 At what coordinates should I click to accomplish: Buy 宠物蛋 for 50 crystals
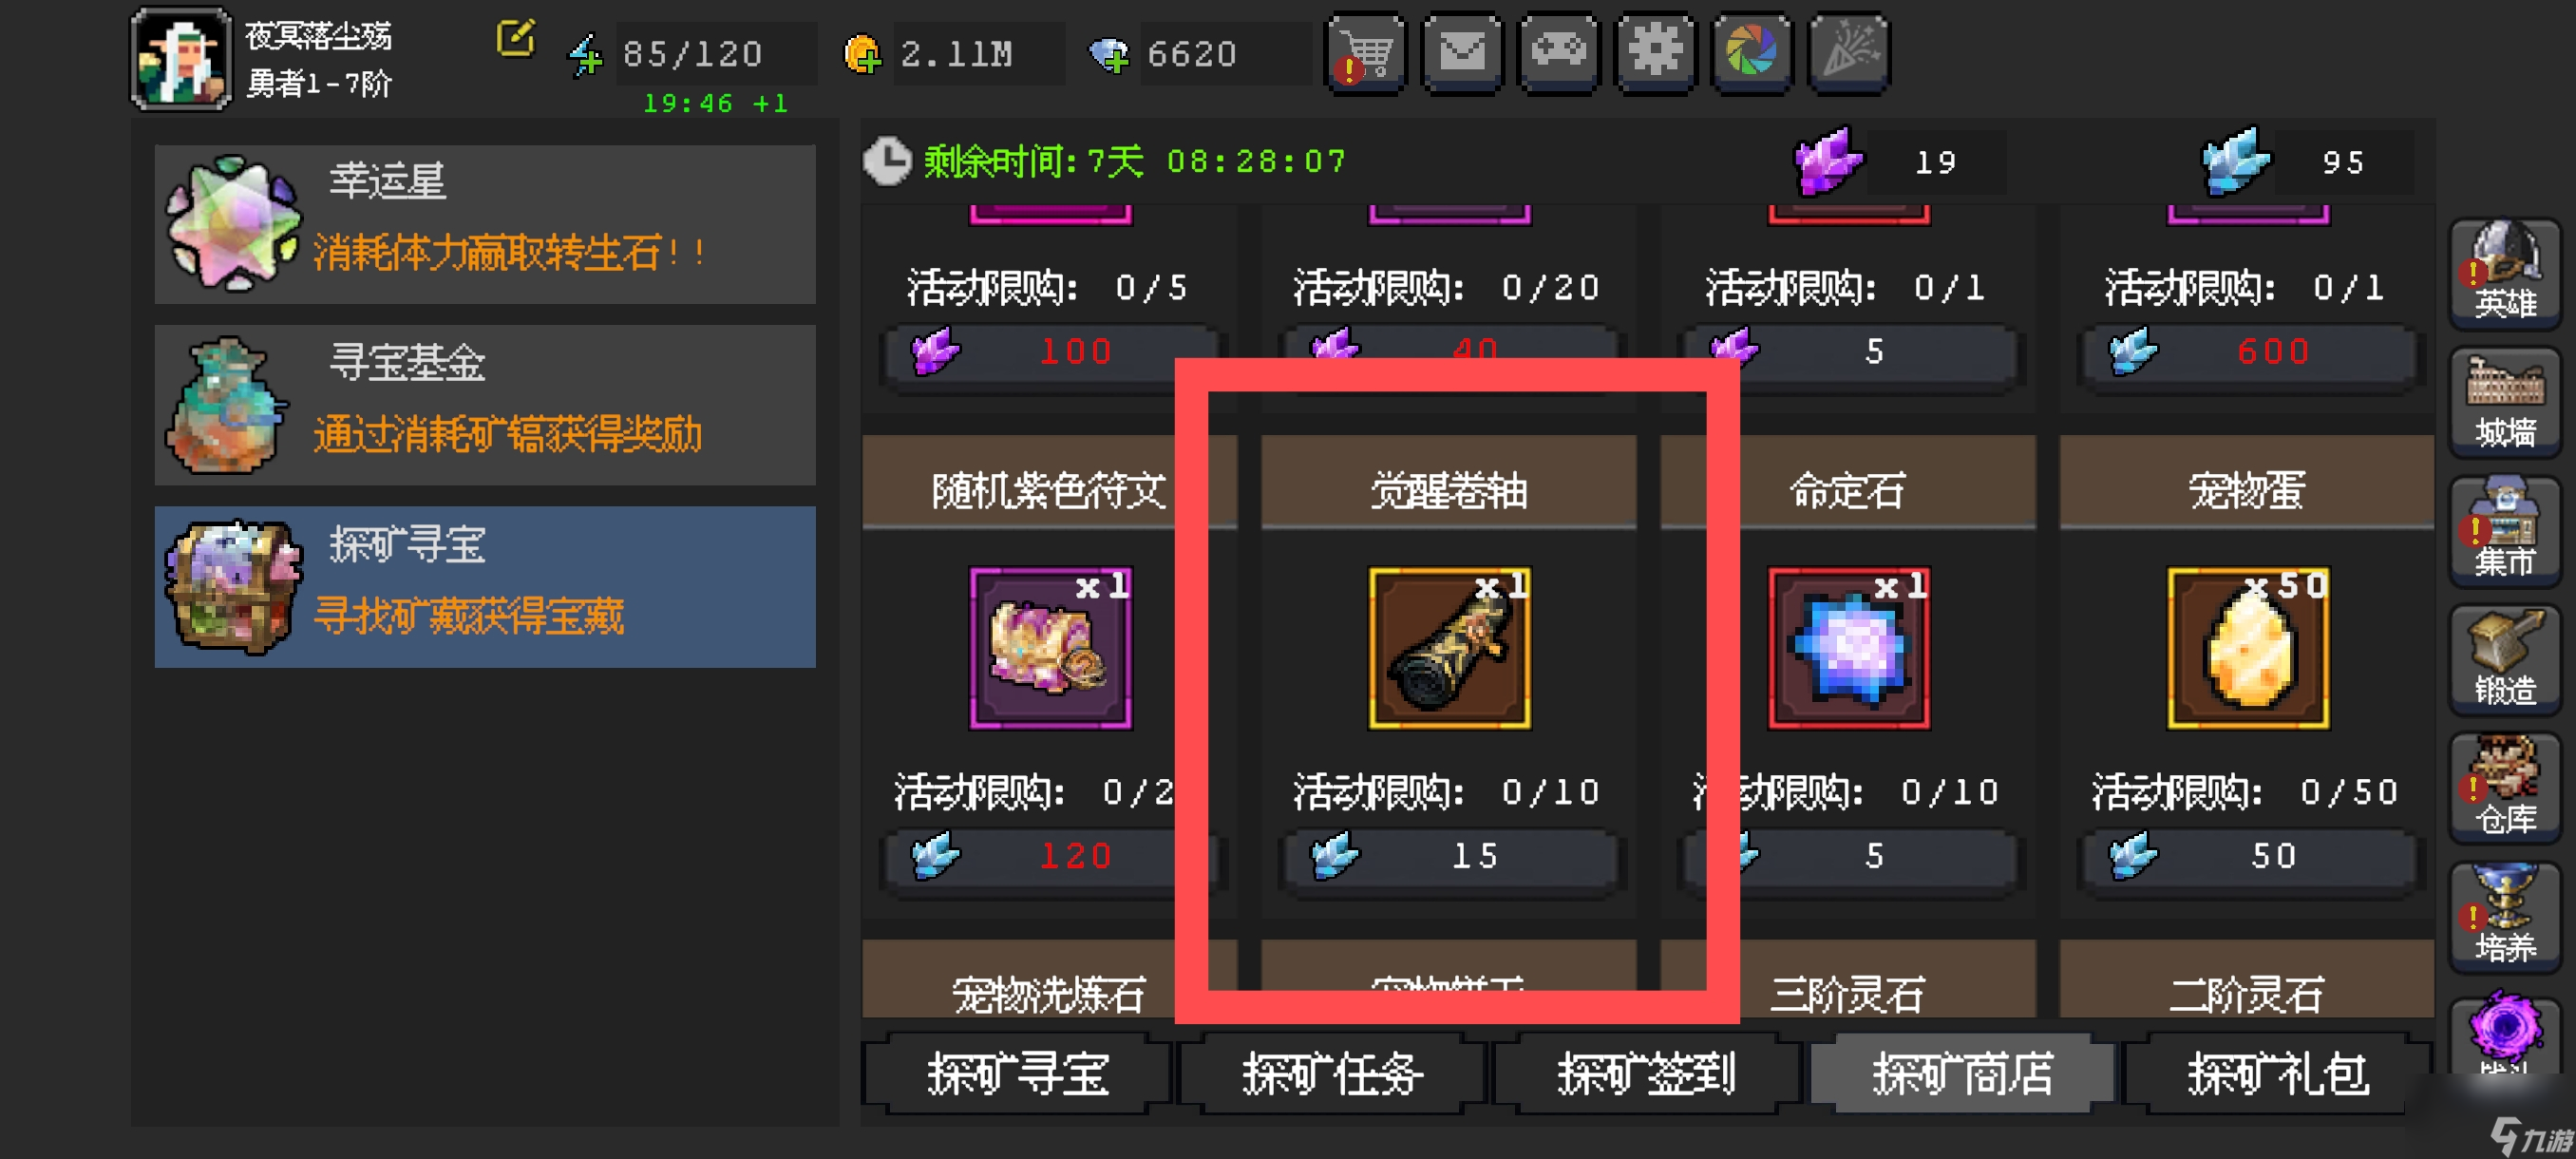point(2248,856)
